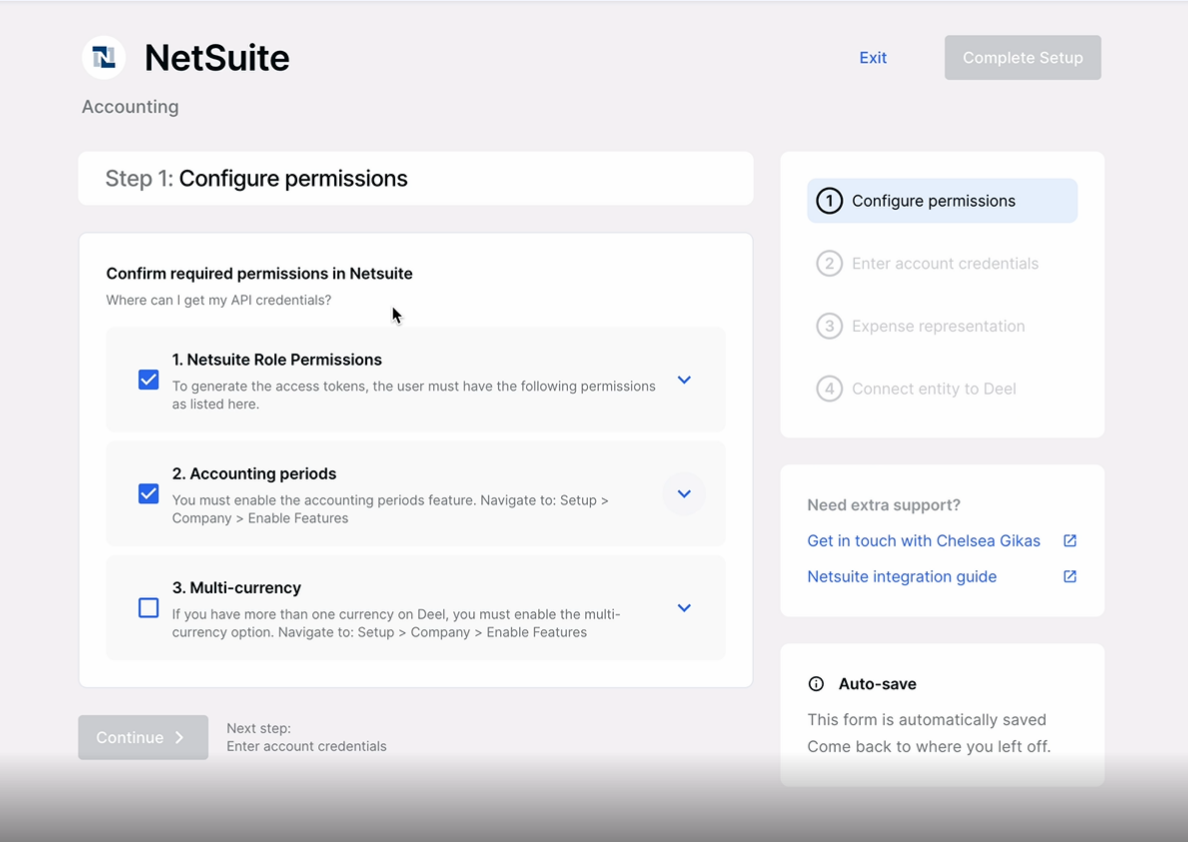Uncheck the Accounting periods checkbox
This screenshot has width=1188, height=842.
pyautogui.click(x=149, y=494)
